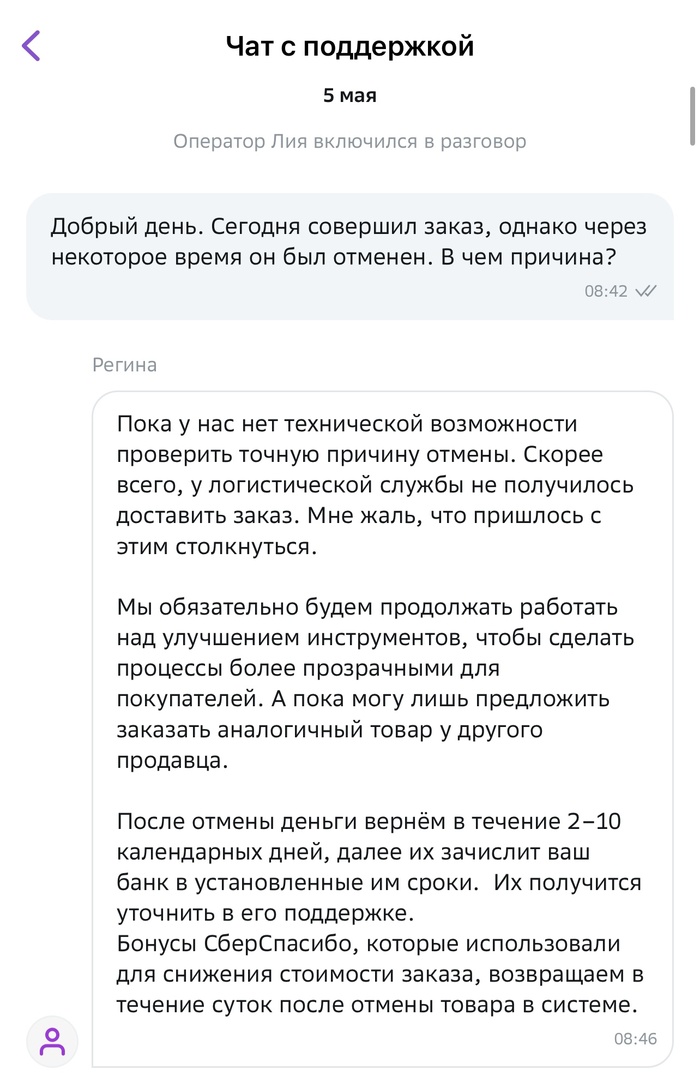Tap the "Чат с поддержкой" header title

pos(349,46)
